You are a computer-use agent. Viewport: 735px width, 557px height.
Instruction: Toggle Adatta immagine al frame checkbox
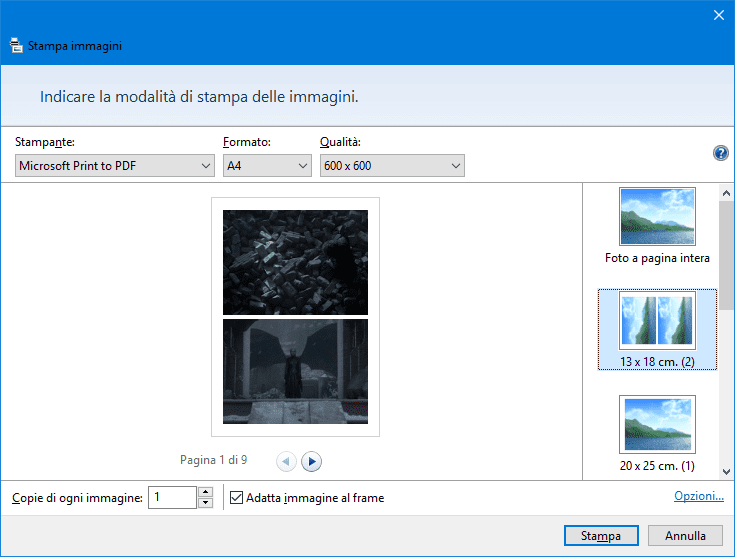pos(237,497)
